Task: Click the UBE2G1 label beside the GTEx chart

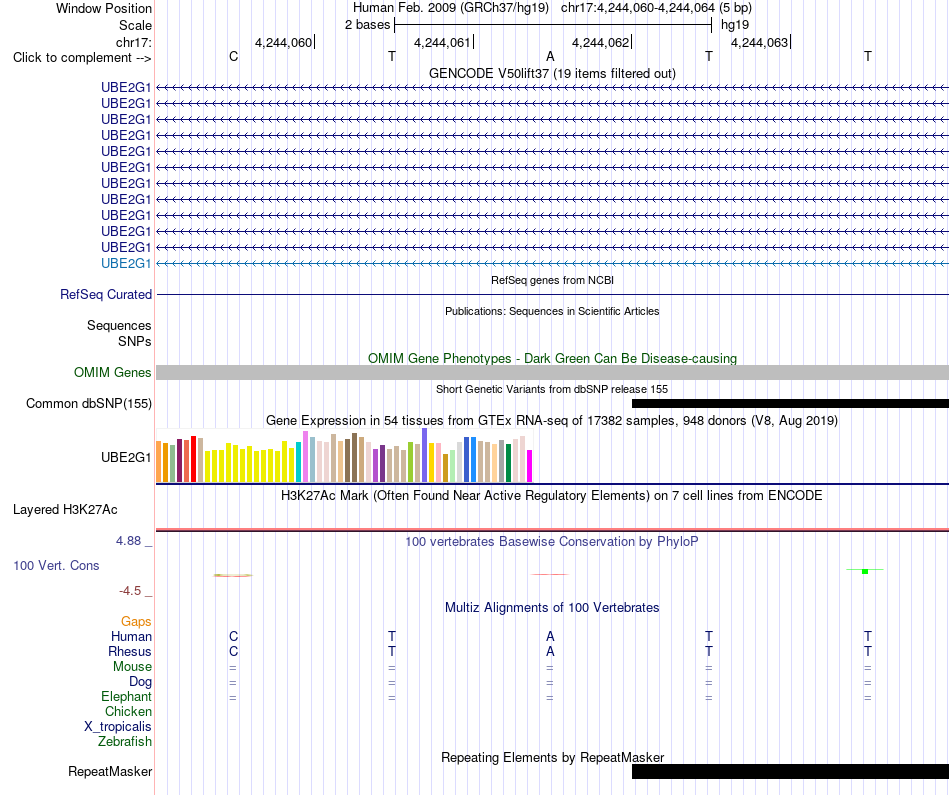Action: (x=126, y=457)
